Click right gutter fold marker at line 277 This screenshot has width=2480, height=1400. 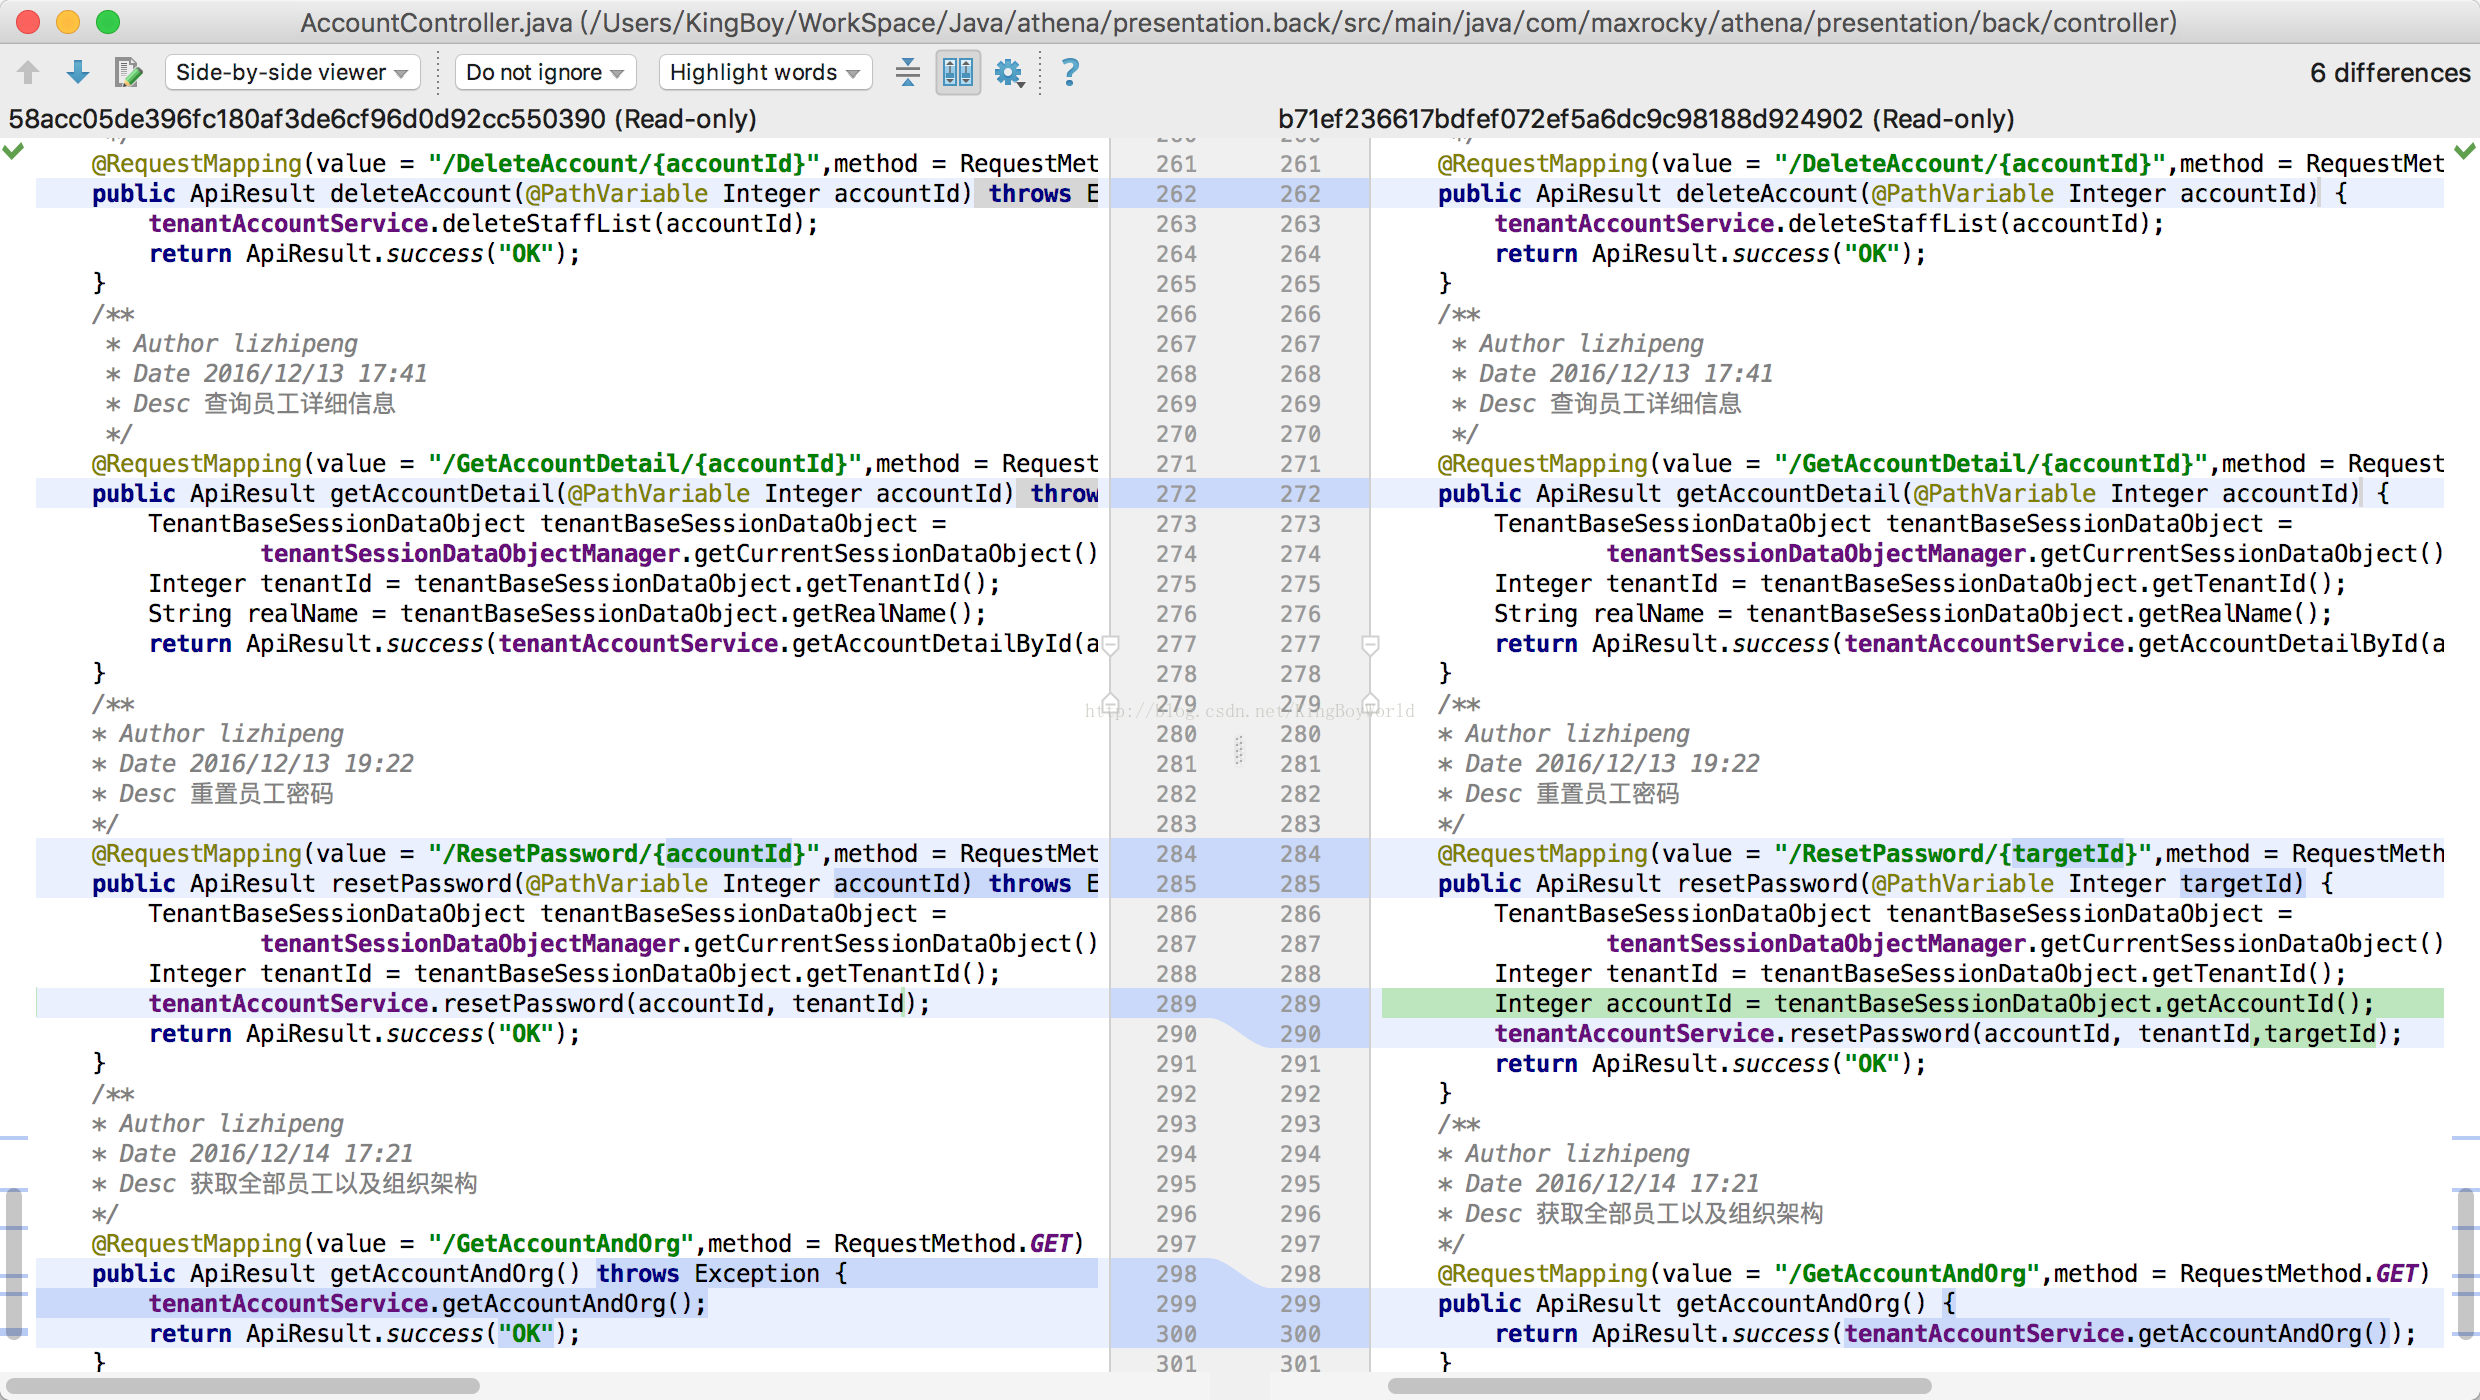tap(1370, 645)
